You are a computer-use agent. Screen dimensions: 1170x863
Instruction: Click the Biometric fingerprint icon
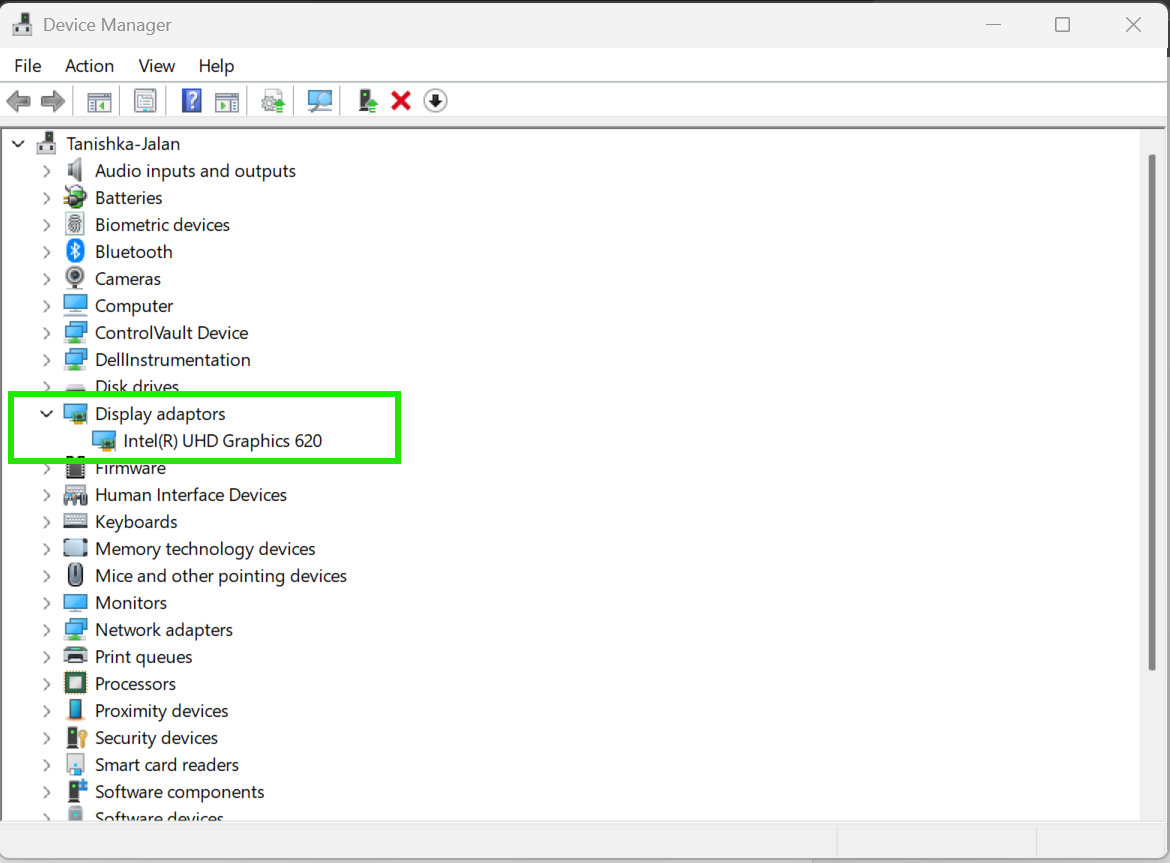click(75, 224)
